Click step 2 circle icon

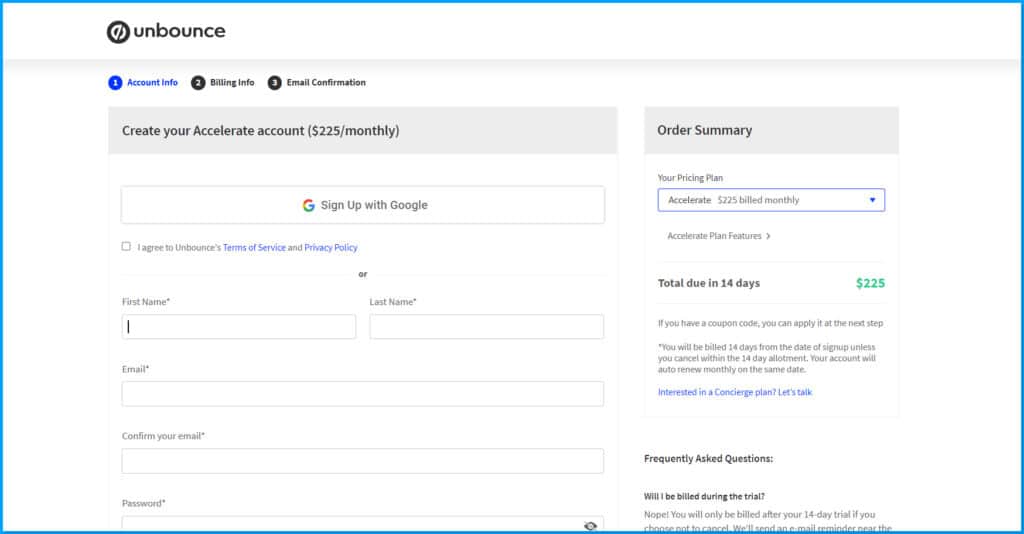198,83
